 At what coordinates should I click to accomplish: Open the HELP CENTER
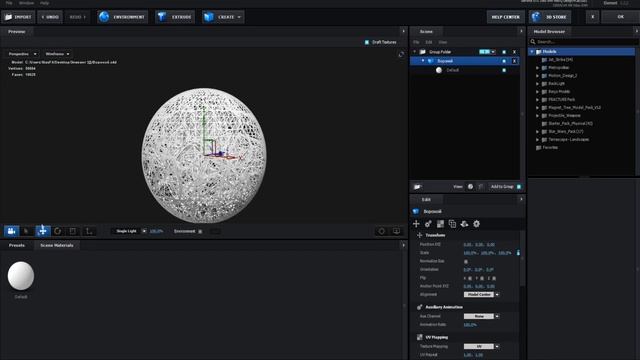point(505,17)
